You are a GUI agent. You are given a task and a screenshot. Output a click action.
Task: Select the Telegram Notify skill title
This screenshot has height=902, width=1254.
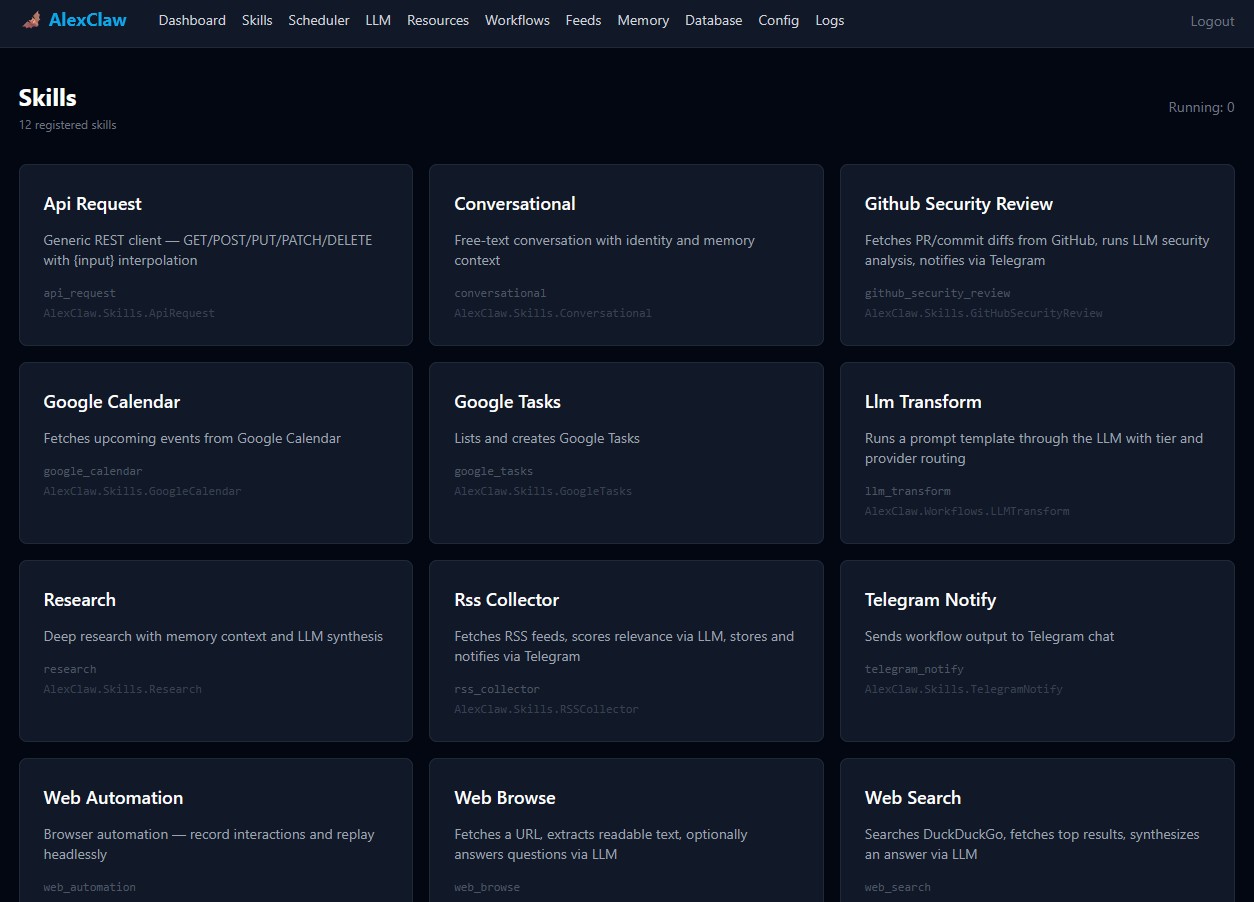(931, 600)
